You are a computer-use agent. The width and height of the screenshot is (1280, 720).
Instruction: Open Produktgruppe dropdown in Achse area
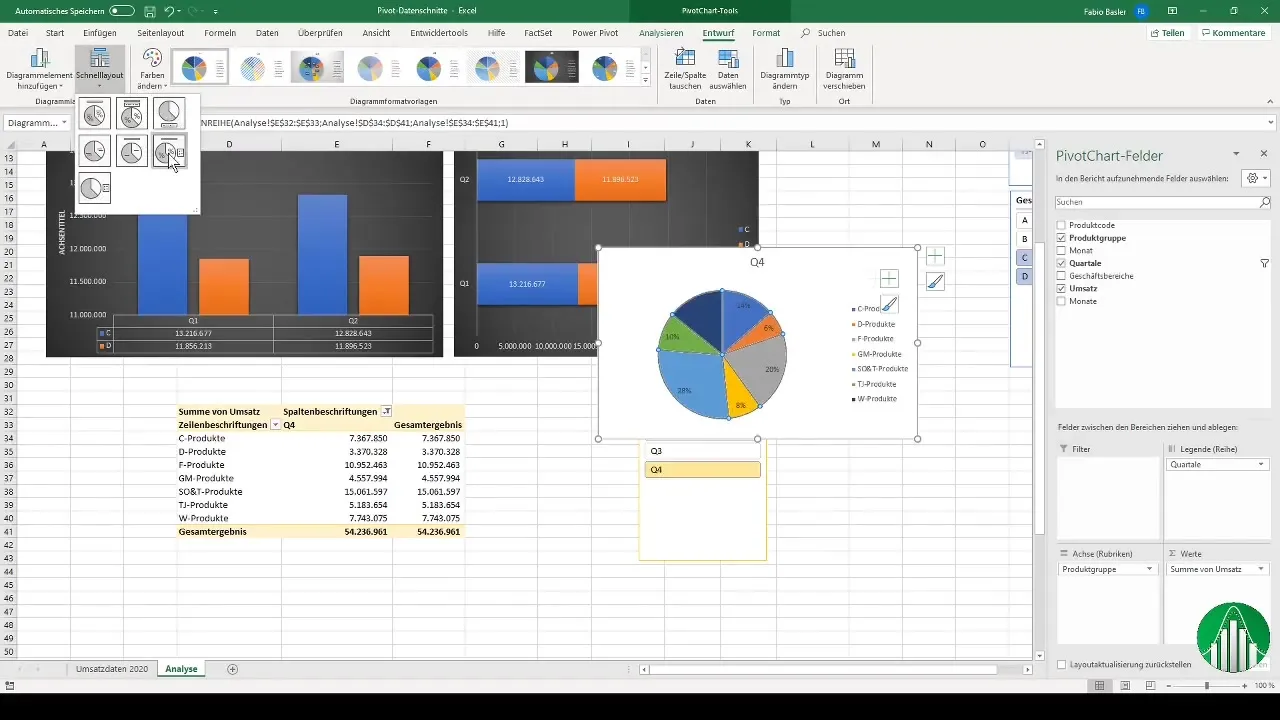[x=1149, y=568]
